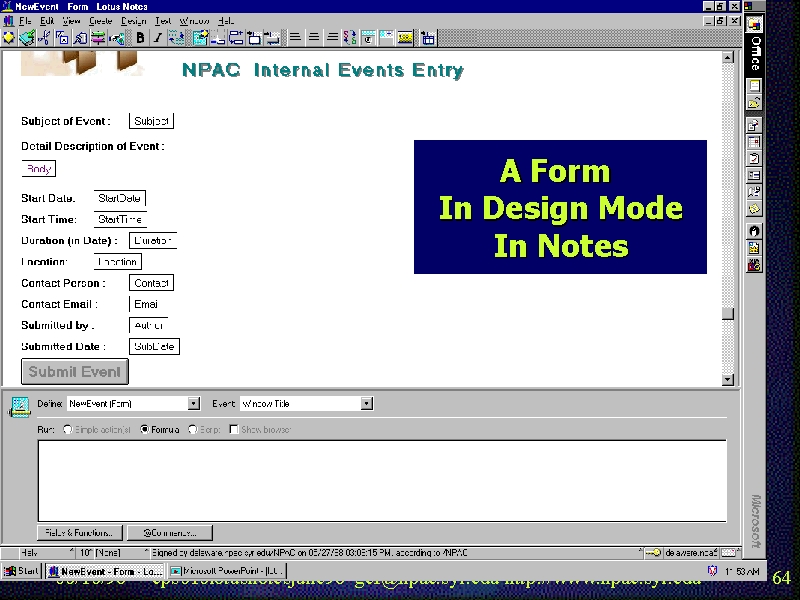Viewport: 800px width, 600px height.
Task: Select the Subject field on the form
Action: pyautogui.click(x=152, y=121)
